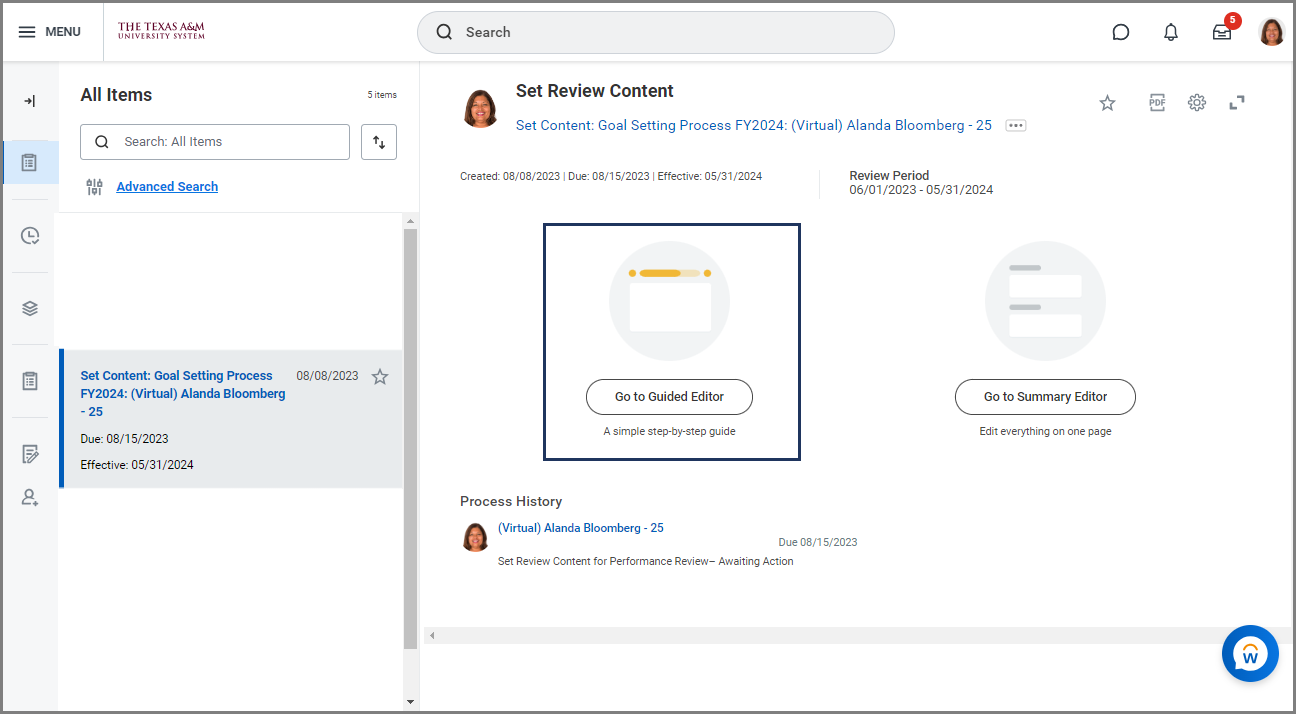Click the top global Search field
The height and width of the screenshot is (714, 1296).
click(x=655, y=32)
